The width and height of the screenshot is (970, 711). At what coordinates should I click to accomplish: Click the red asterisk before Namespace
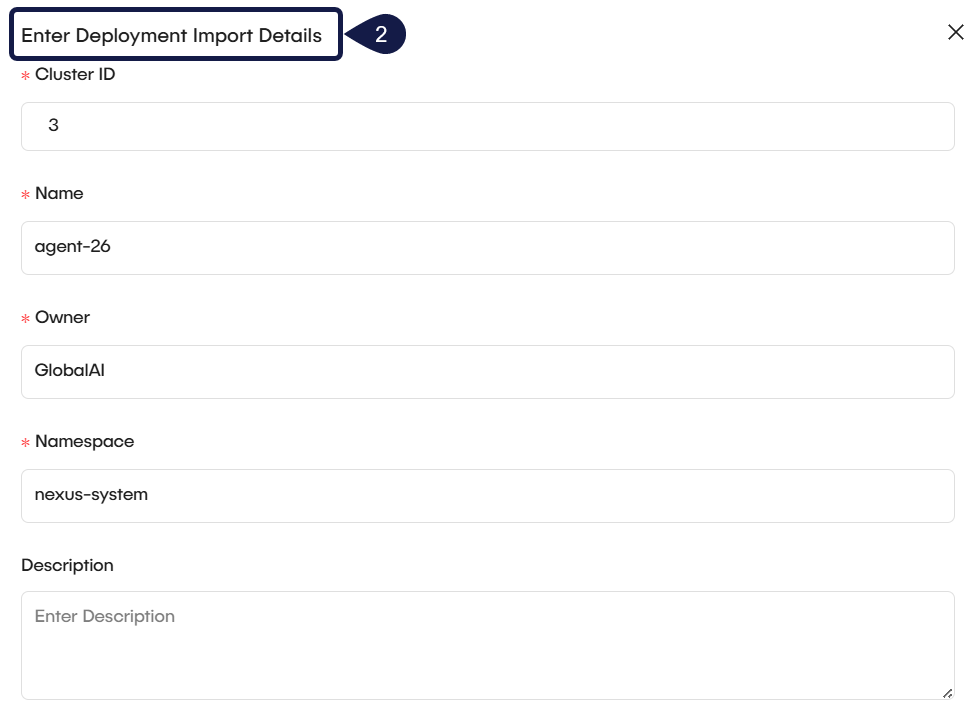tap(25, 441)
